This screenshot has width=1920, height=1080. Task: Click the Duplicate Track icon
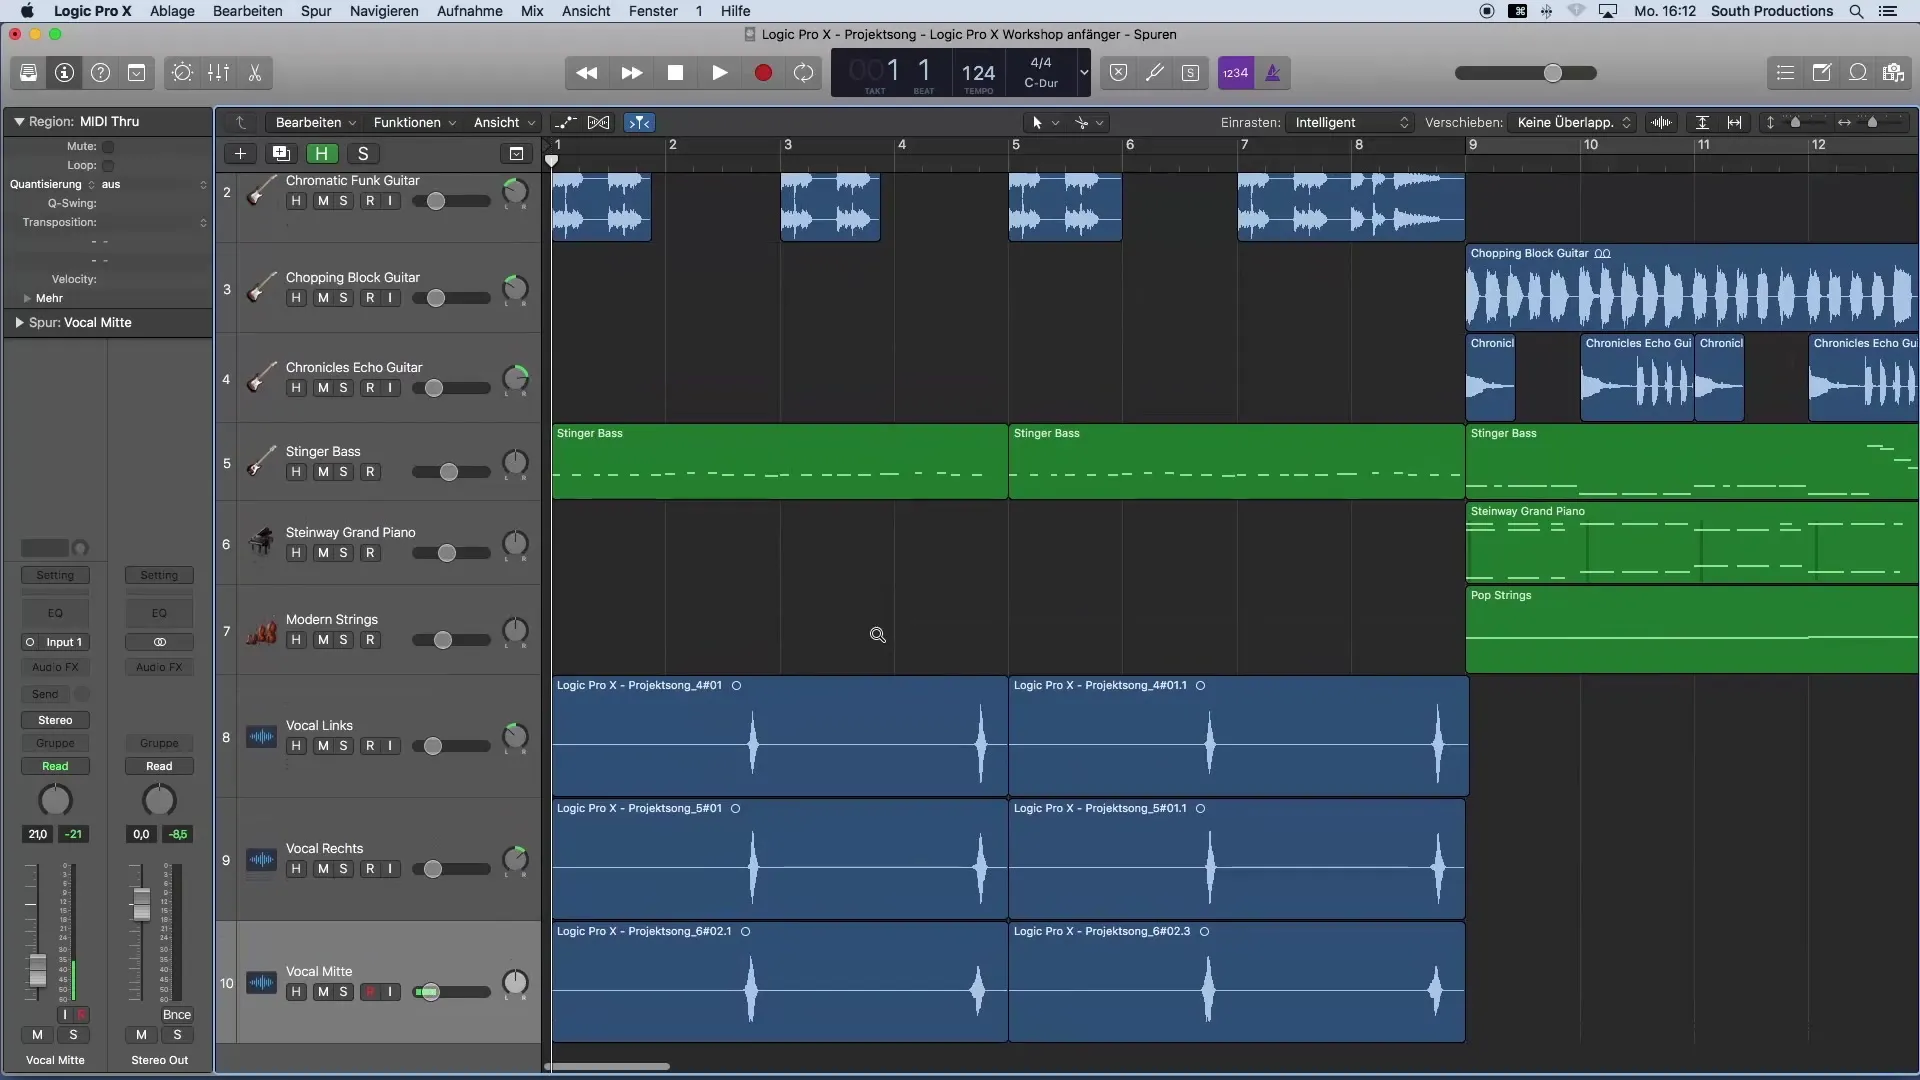point(281,154)
